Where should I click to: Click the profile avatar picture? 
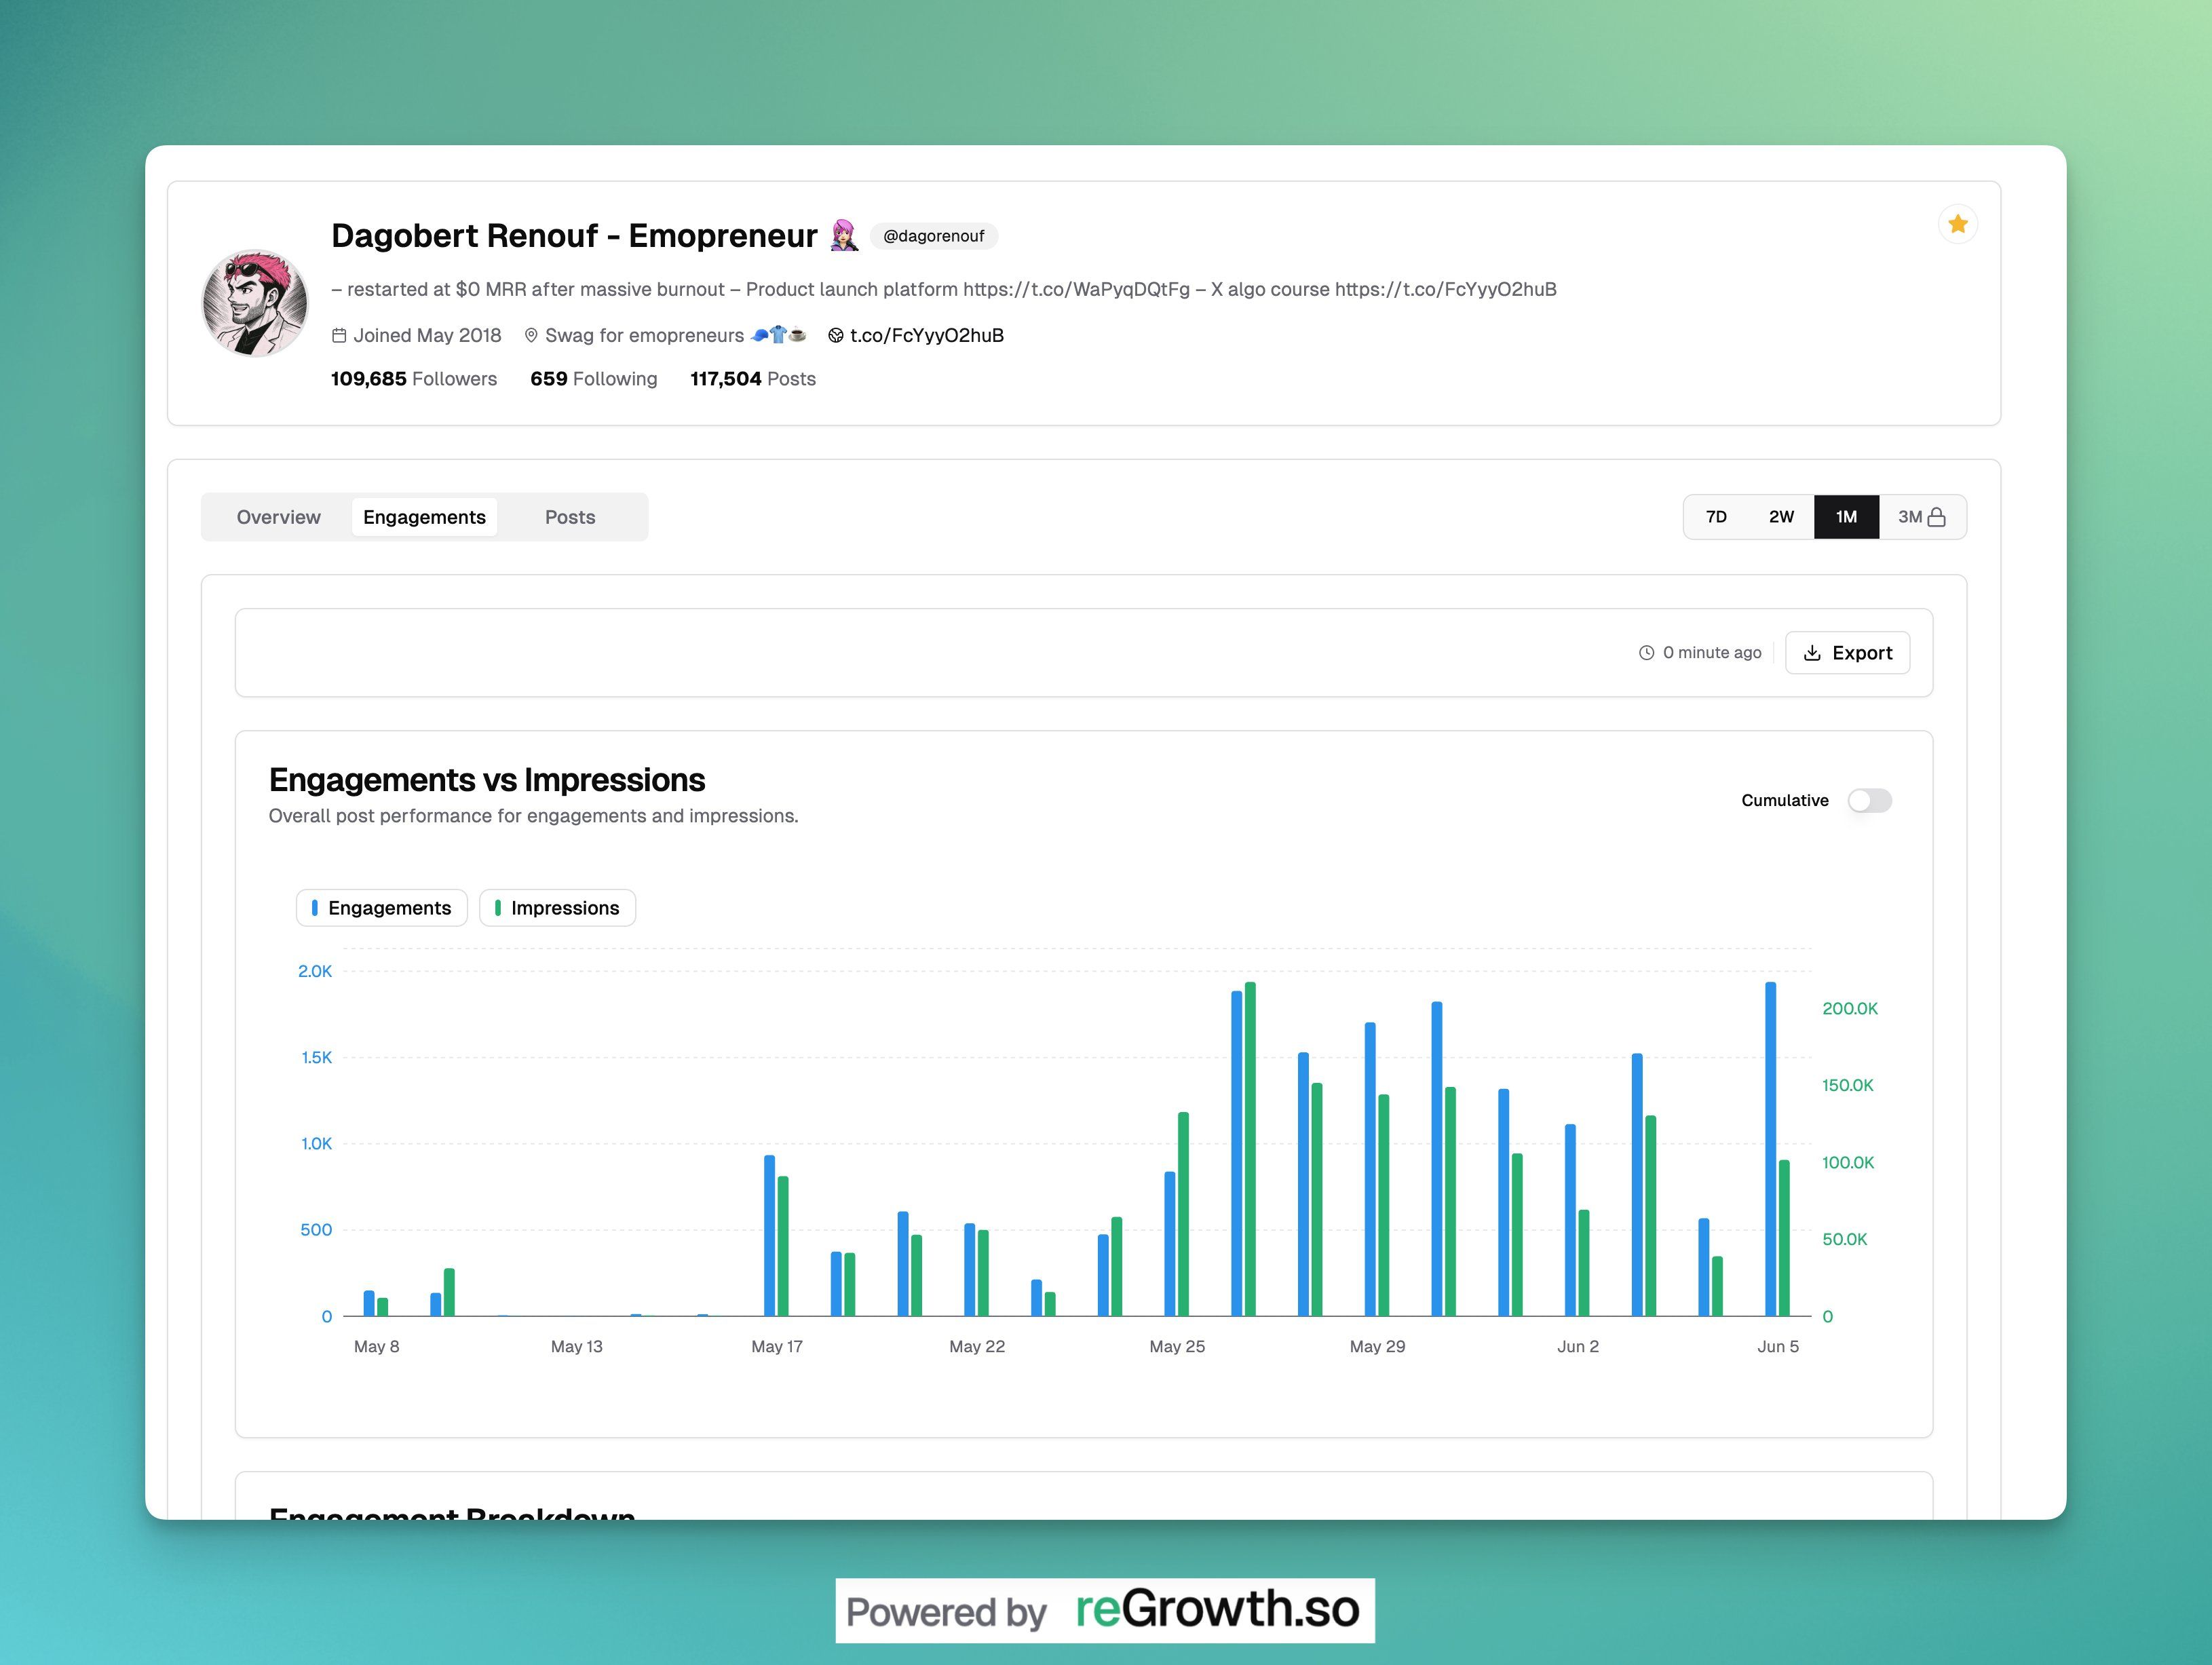click(255, 303)
